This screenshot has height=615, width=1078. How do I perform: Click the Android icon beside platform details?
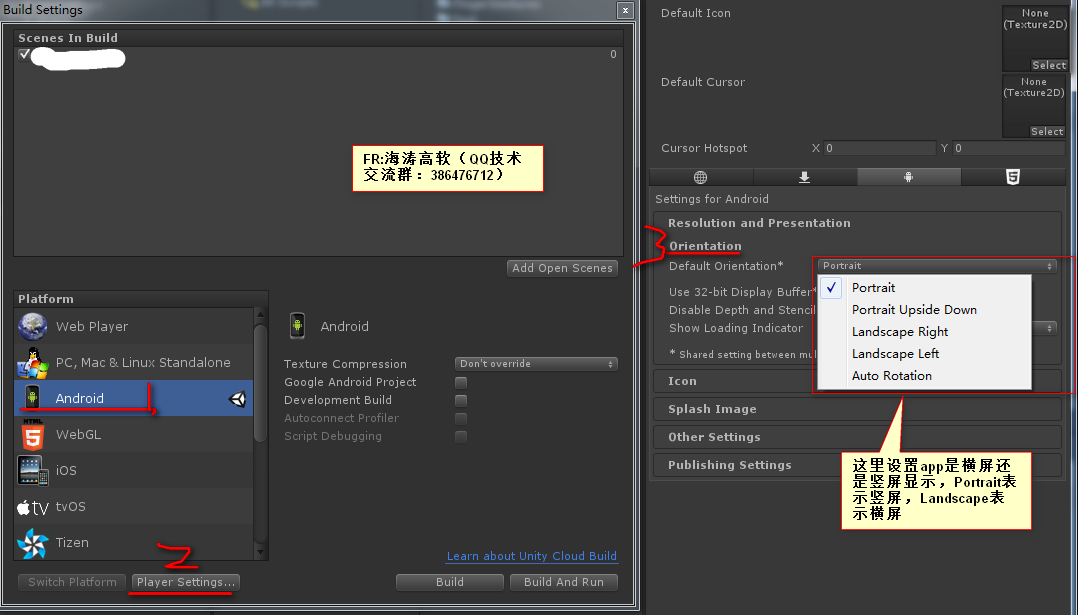tap(297, 326)
